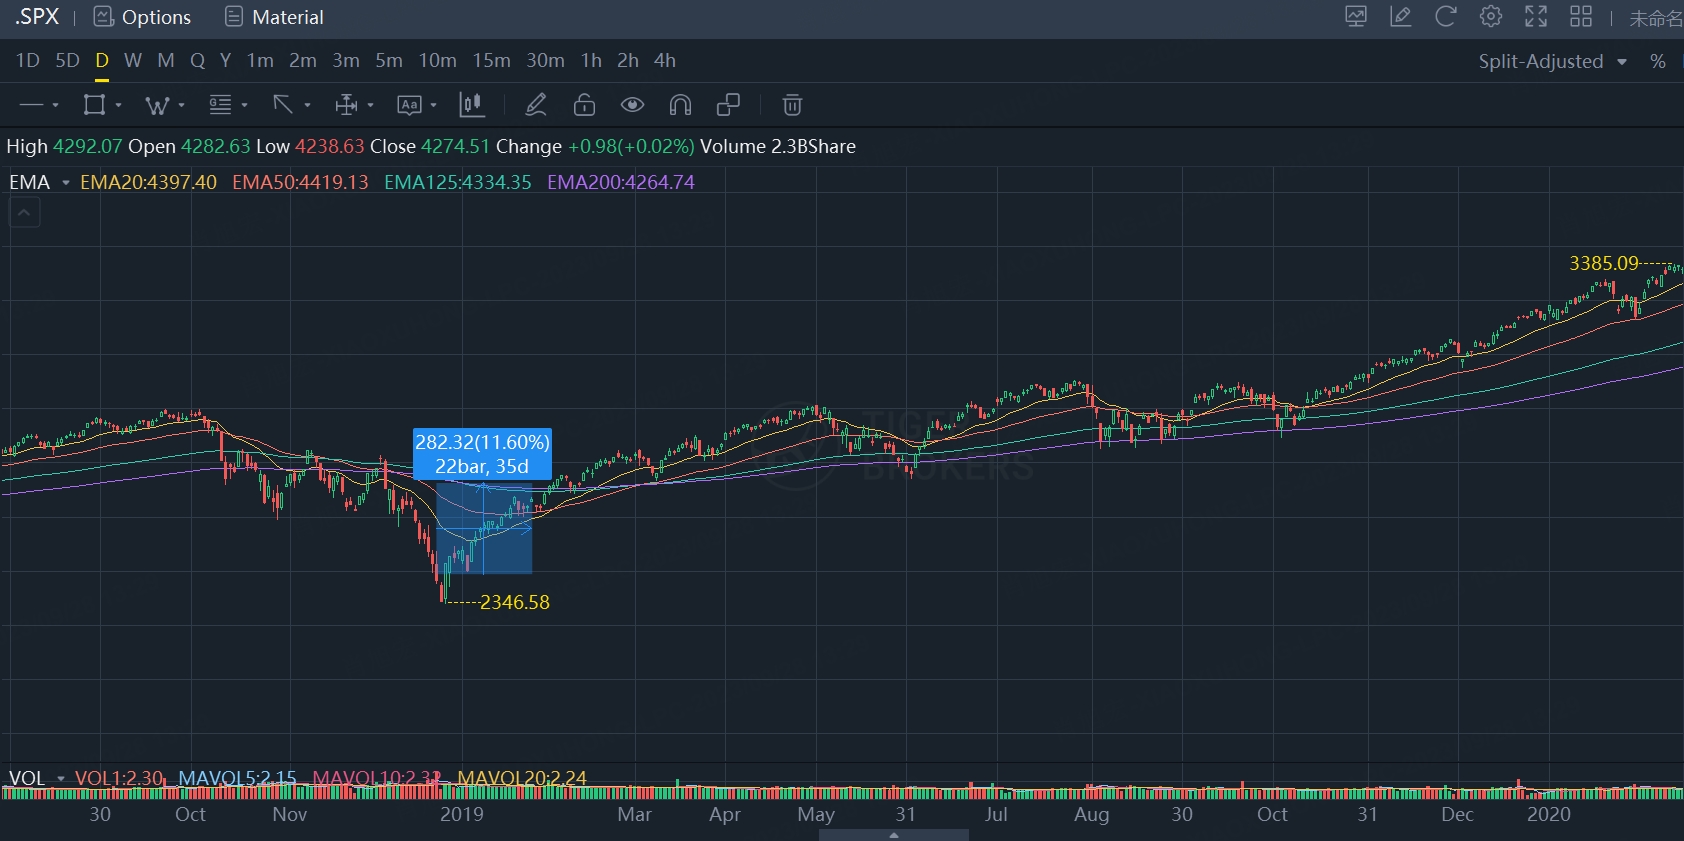Open the measure tool dropdown arrow
Image resolution: width=1684 pixels, height=841 pixels.
370,105
